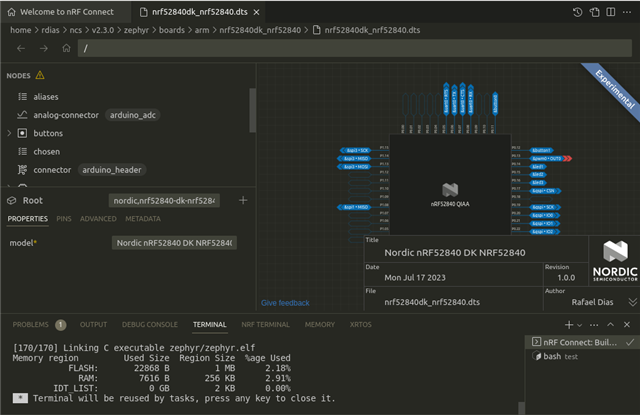Select the &spi3 SCK pin label
Screen dimensions: 640x415
pyautogui.click(x=357, y=150)
